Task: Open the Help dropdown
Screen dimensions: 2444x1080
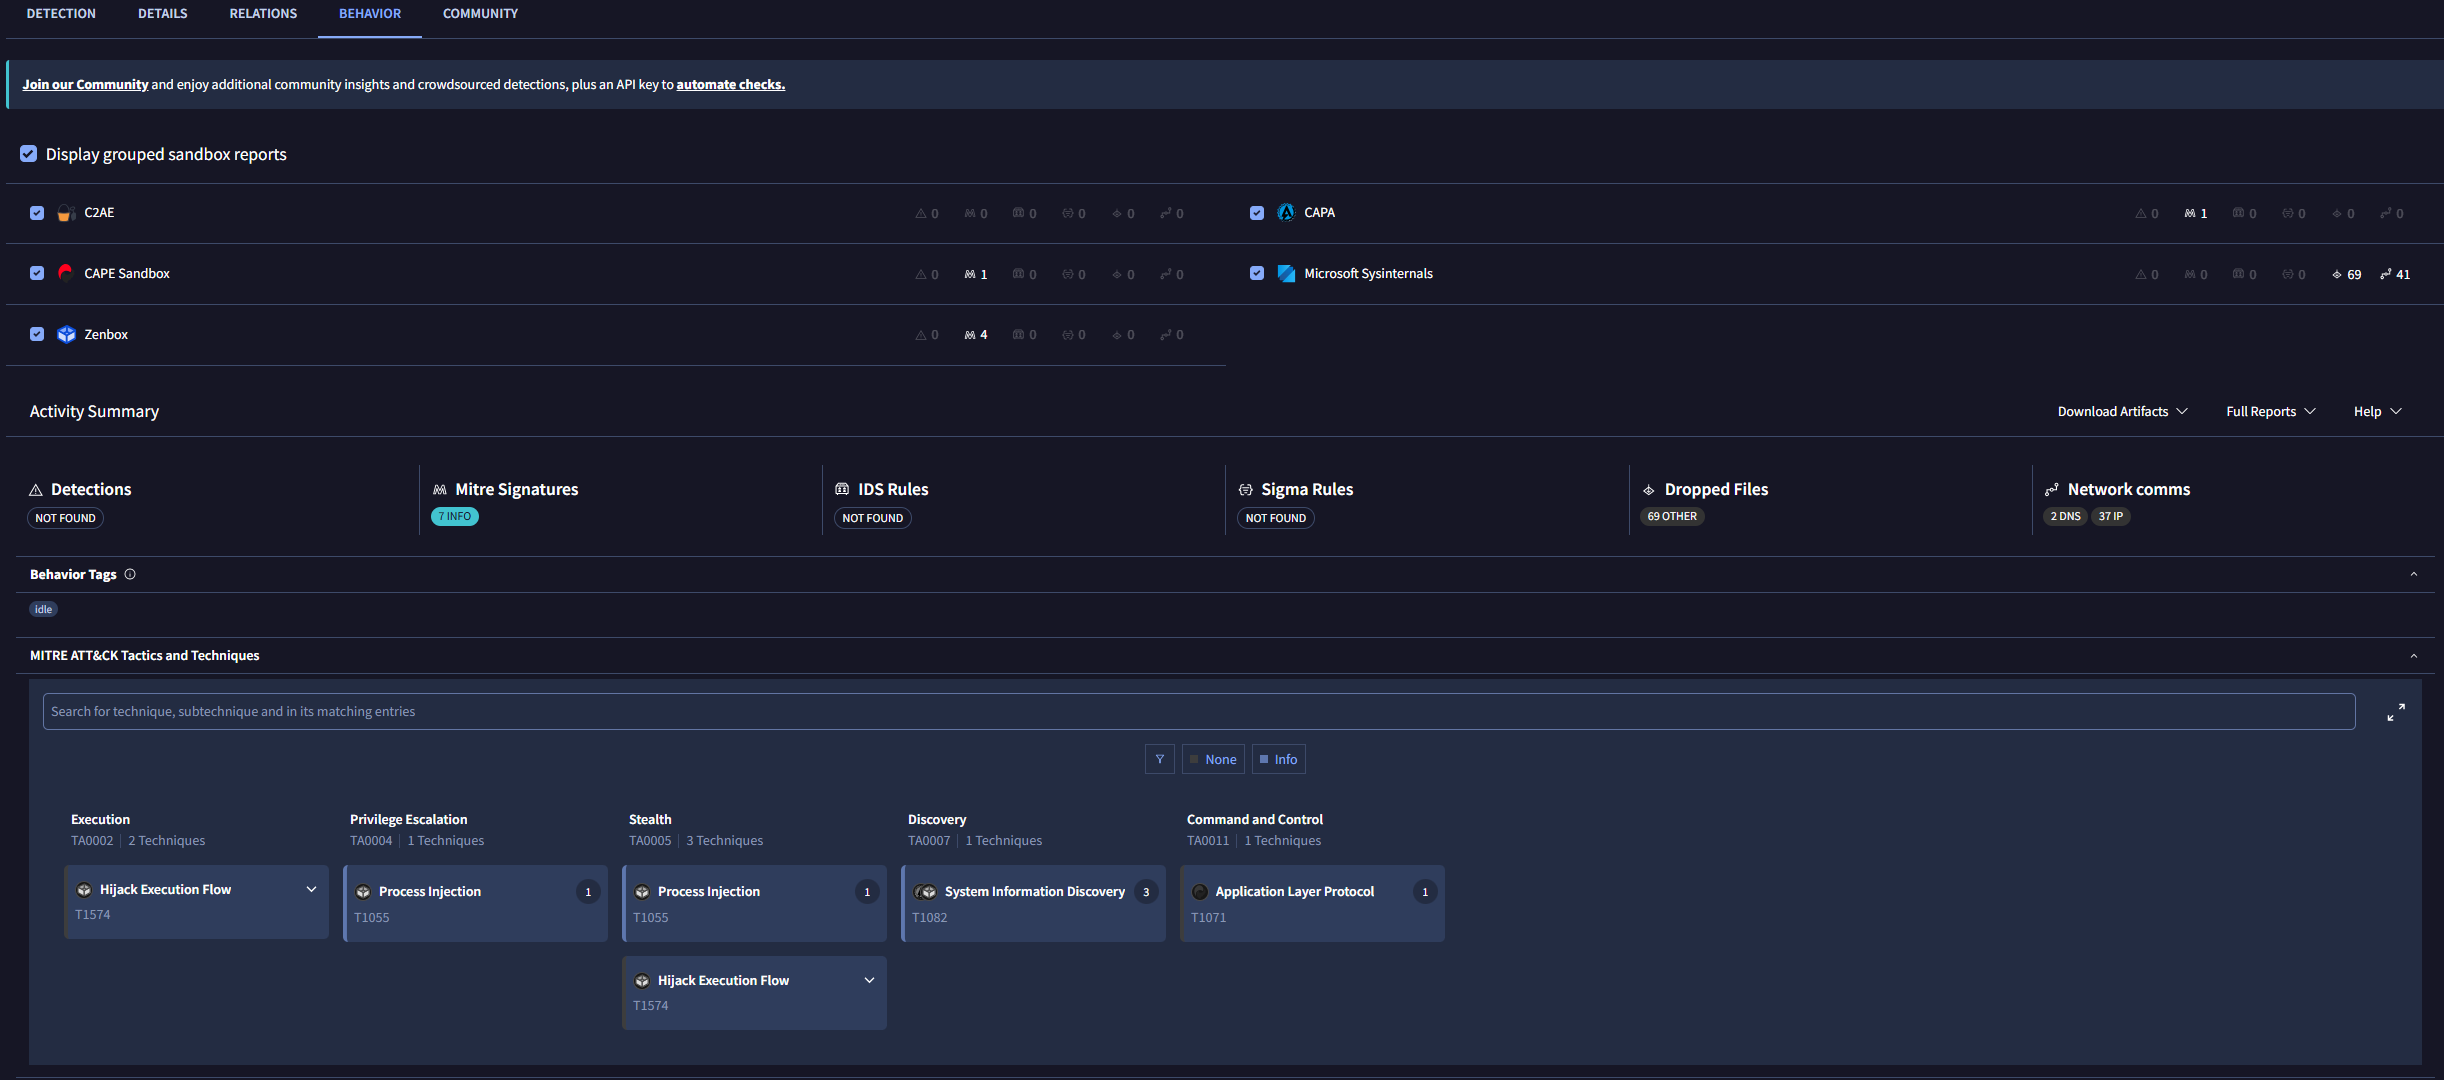Action: (x=2377, y=412)
